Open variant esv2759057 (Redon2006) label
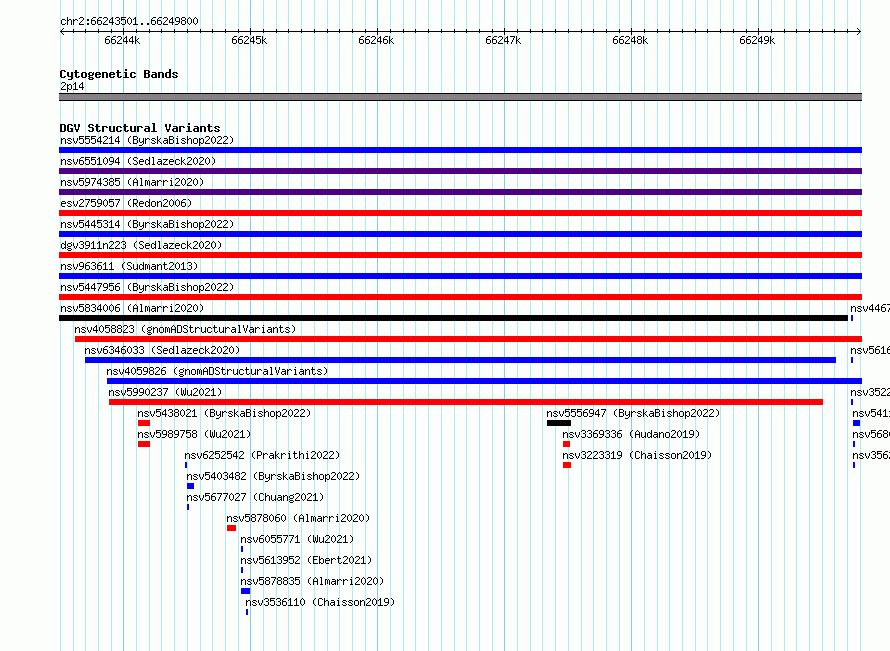 coord(126,203)
